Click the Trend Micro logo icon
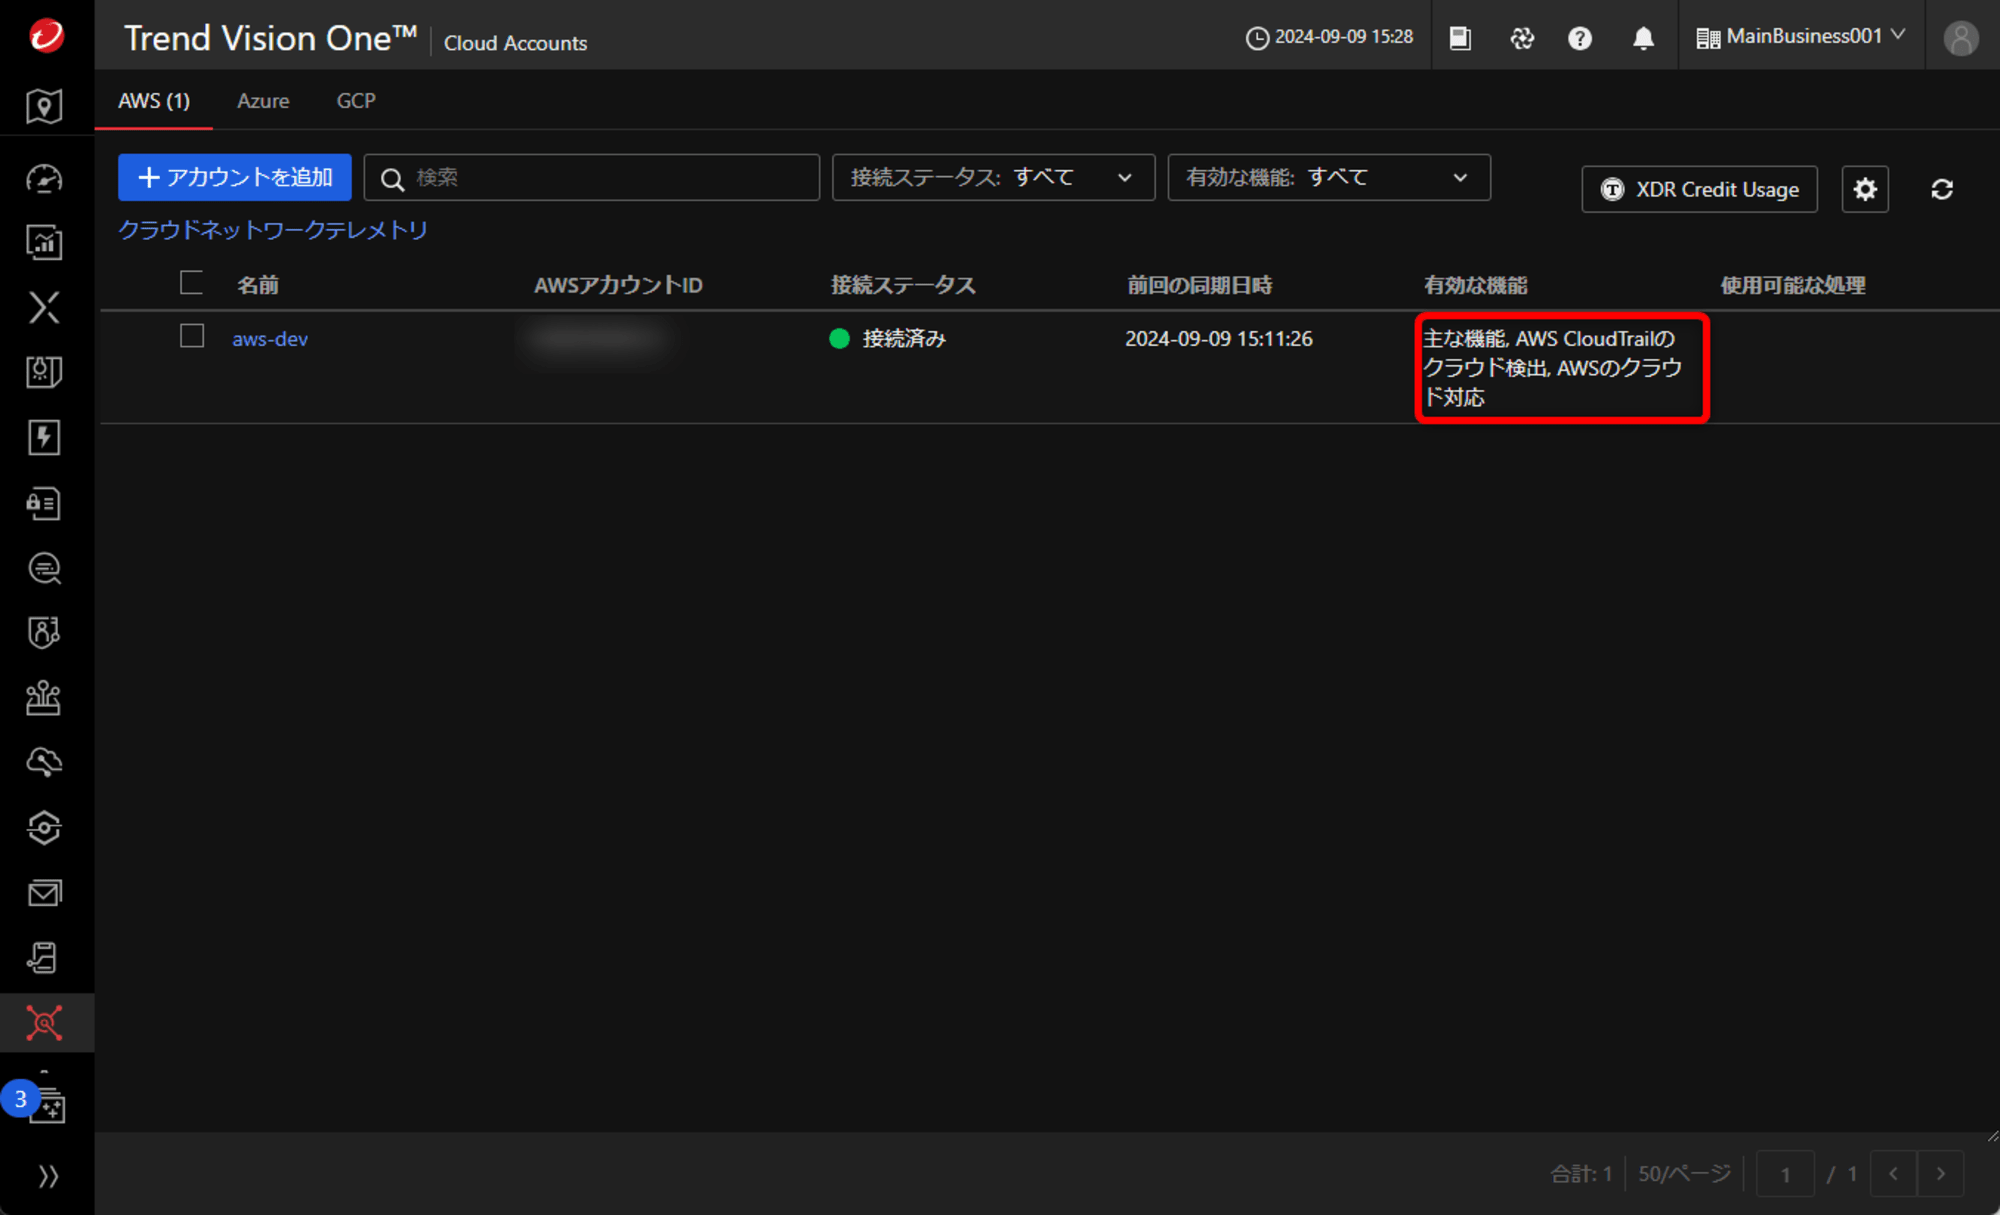2000x1215 pixels. pos(46,35)
